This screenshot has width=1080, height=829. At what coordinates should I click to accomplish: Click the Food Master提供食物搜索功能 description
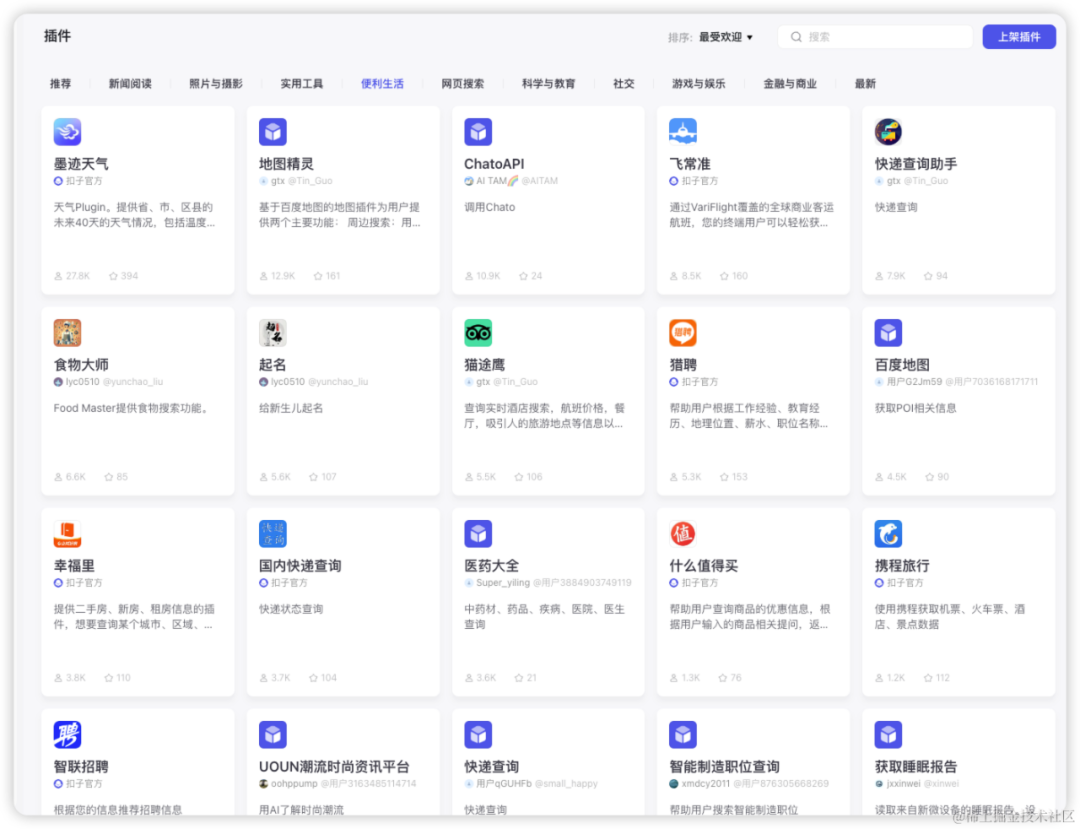point(131,408)
